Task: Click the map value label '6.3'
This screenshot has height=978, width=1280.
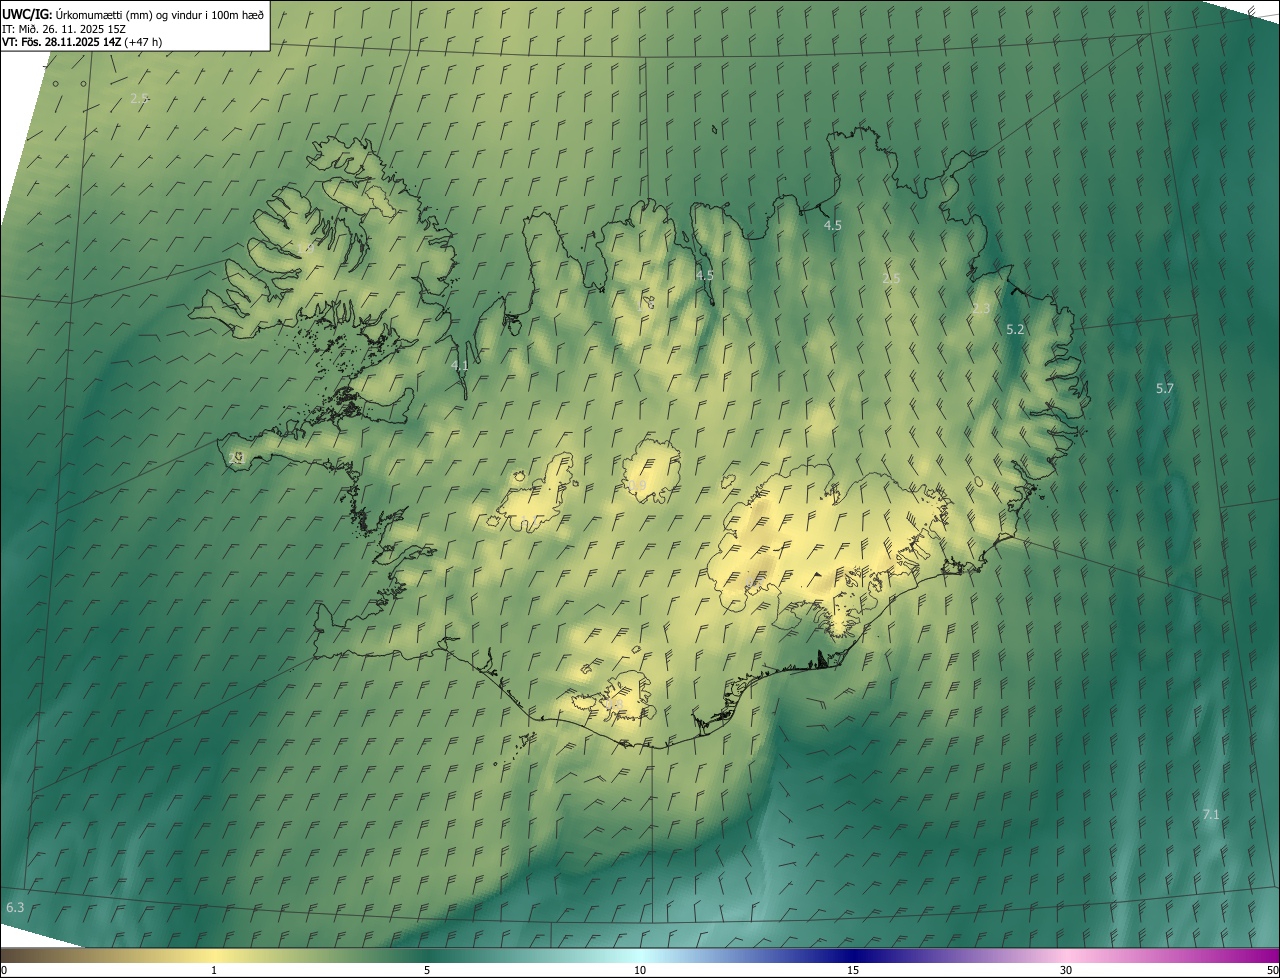Action: 15,907
